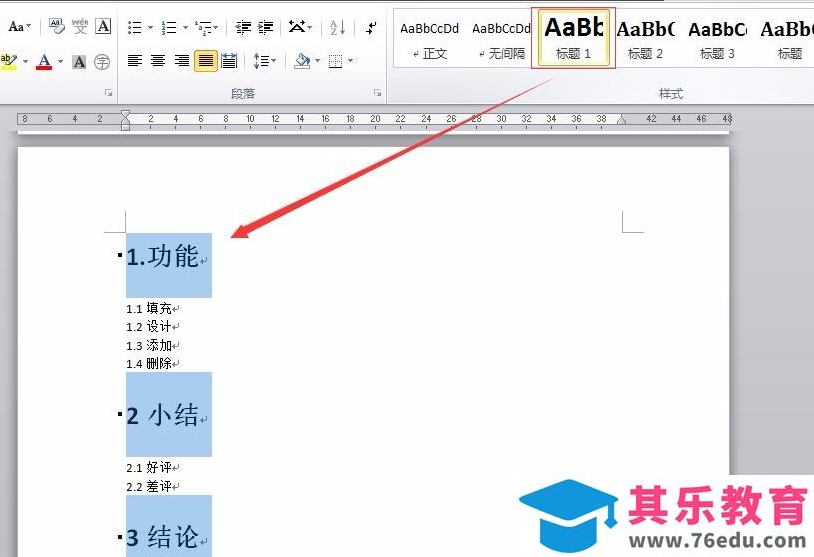Apply the 标题 1 style
The image size is (814, 557).
(x=574, y=38)
